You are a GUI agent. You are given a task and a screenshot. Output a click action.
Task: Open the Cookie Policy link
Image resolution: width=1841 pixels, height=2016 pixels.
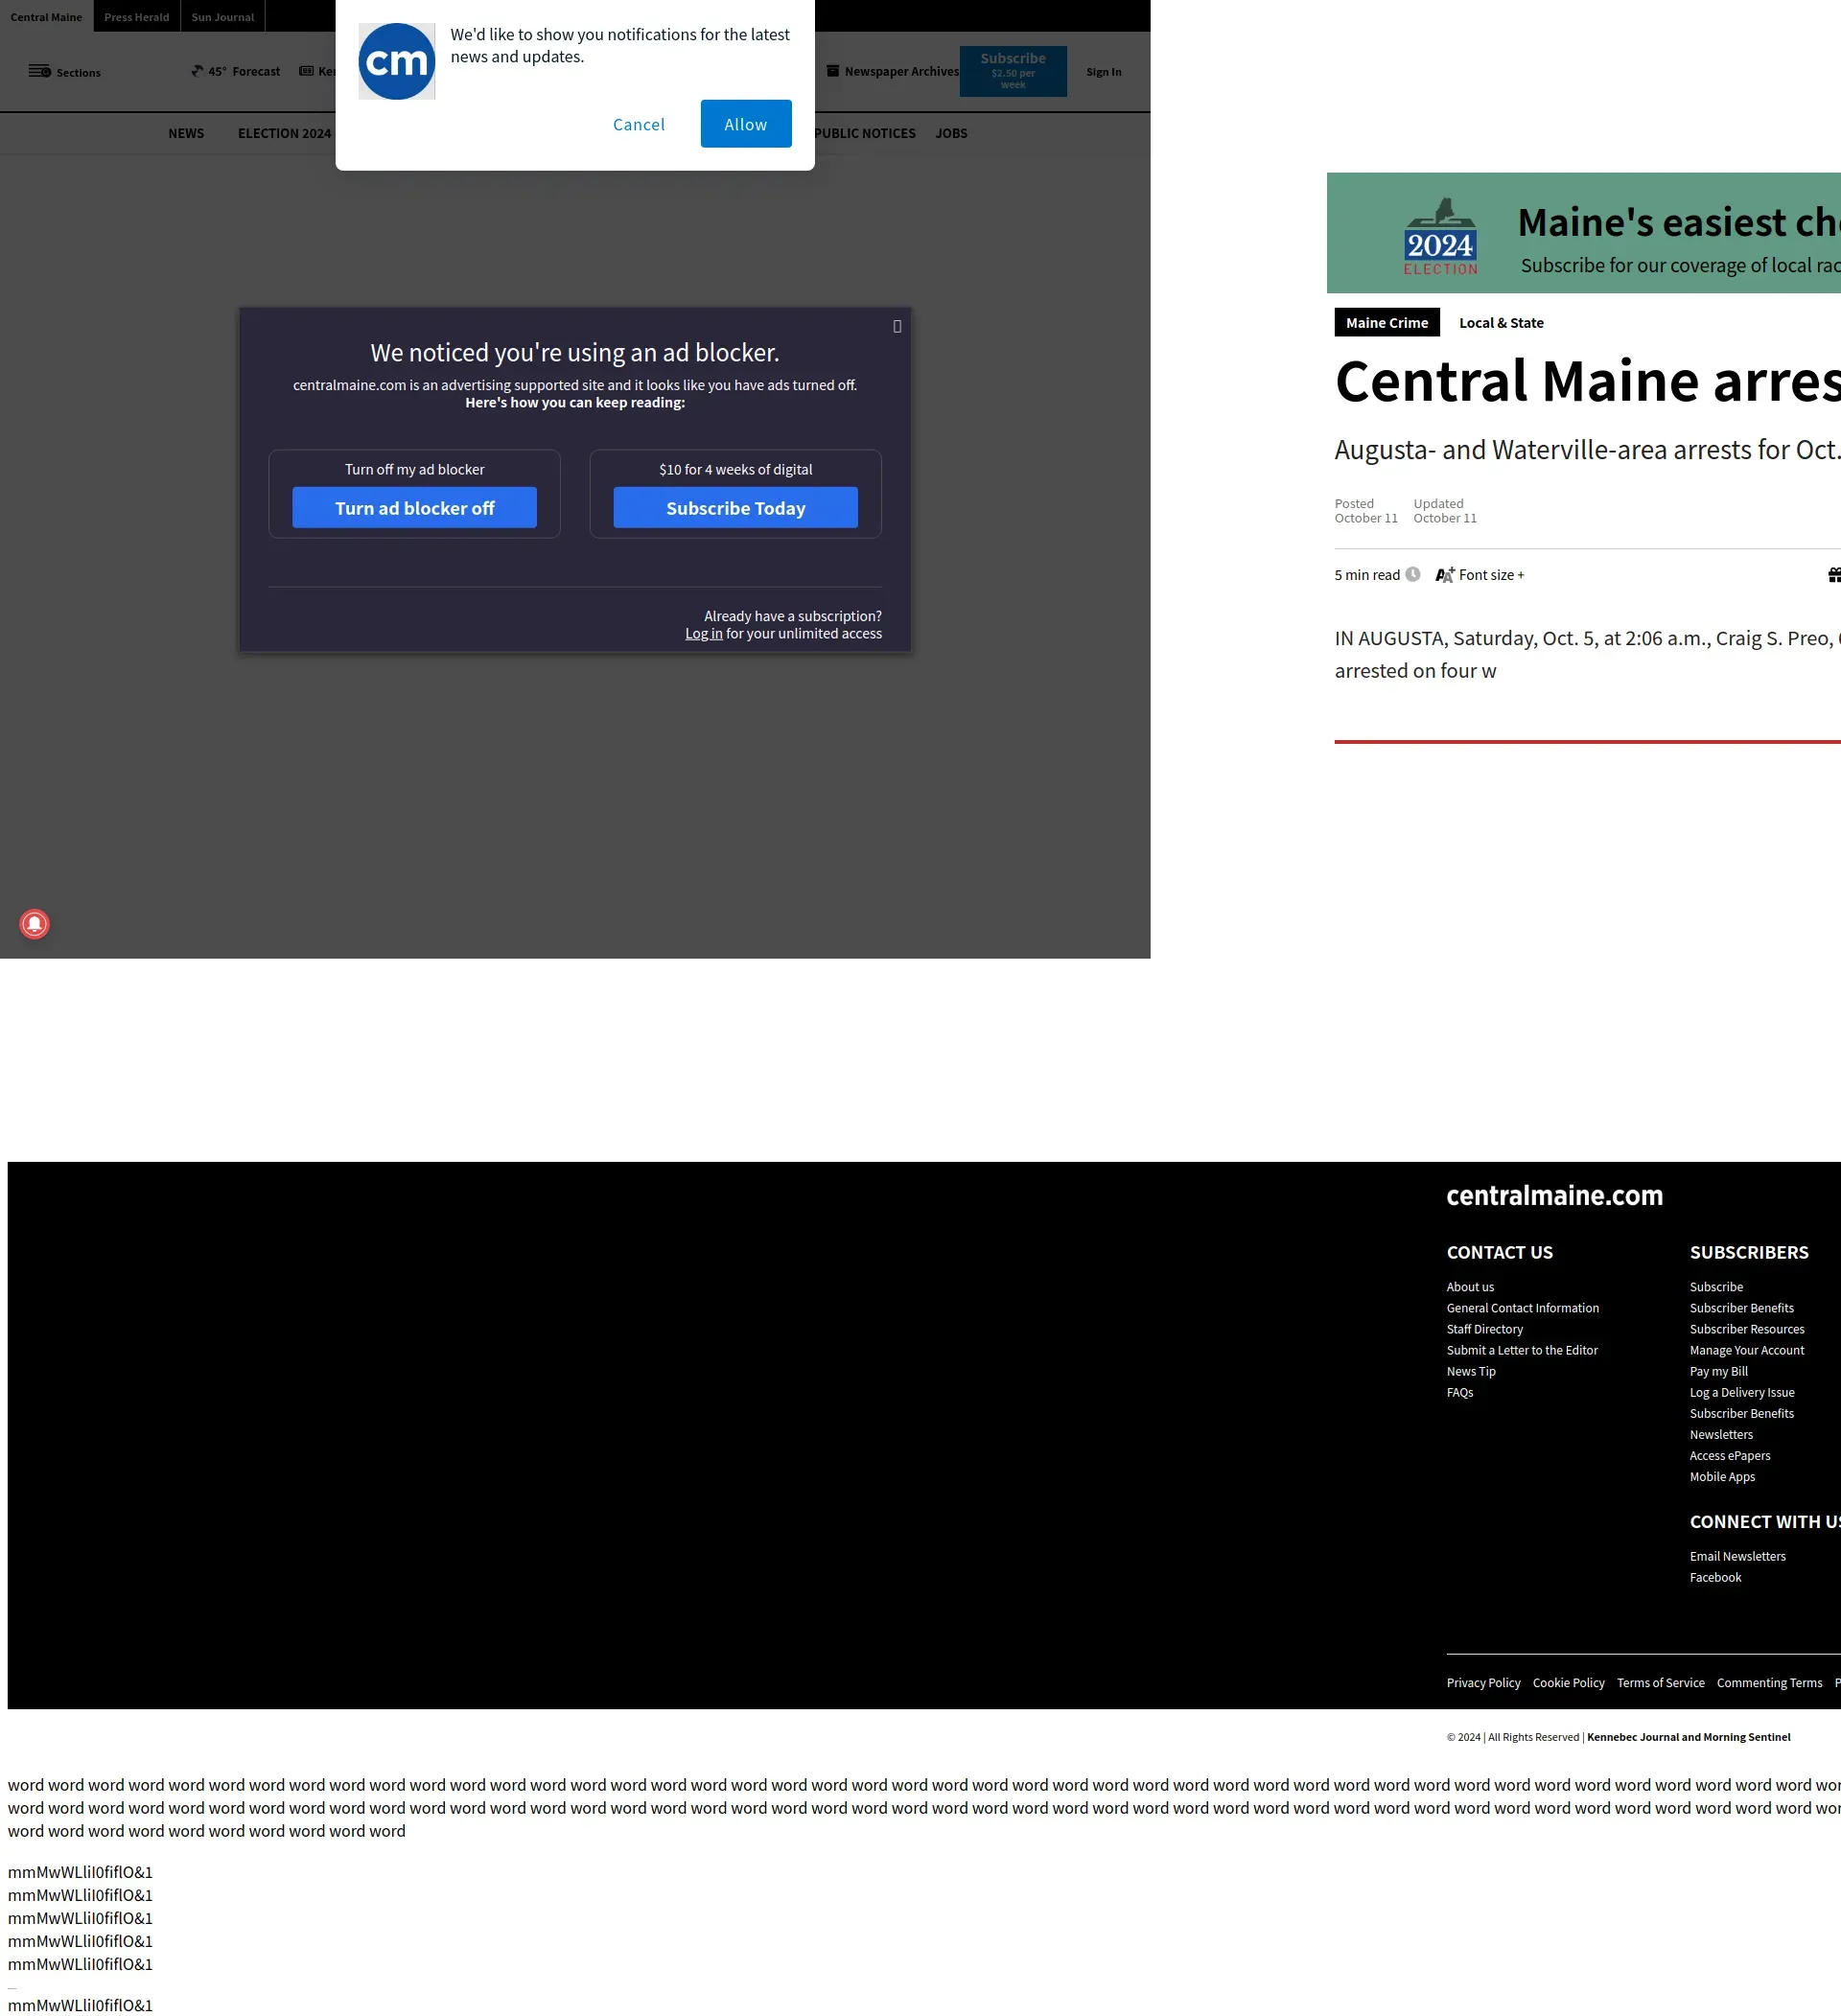(x=1568, y=1683)
